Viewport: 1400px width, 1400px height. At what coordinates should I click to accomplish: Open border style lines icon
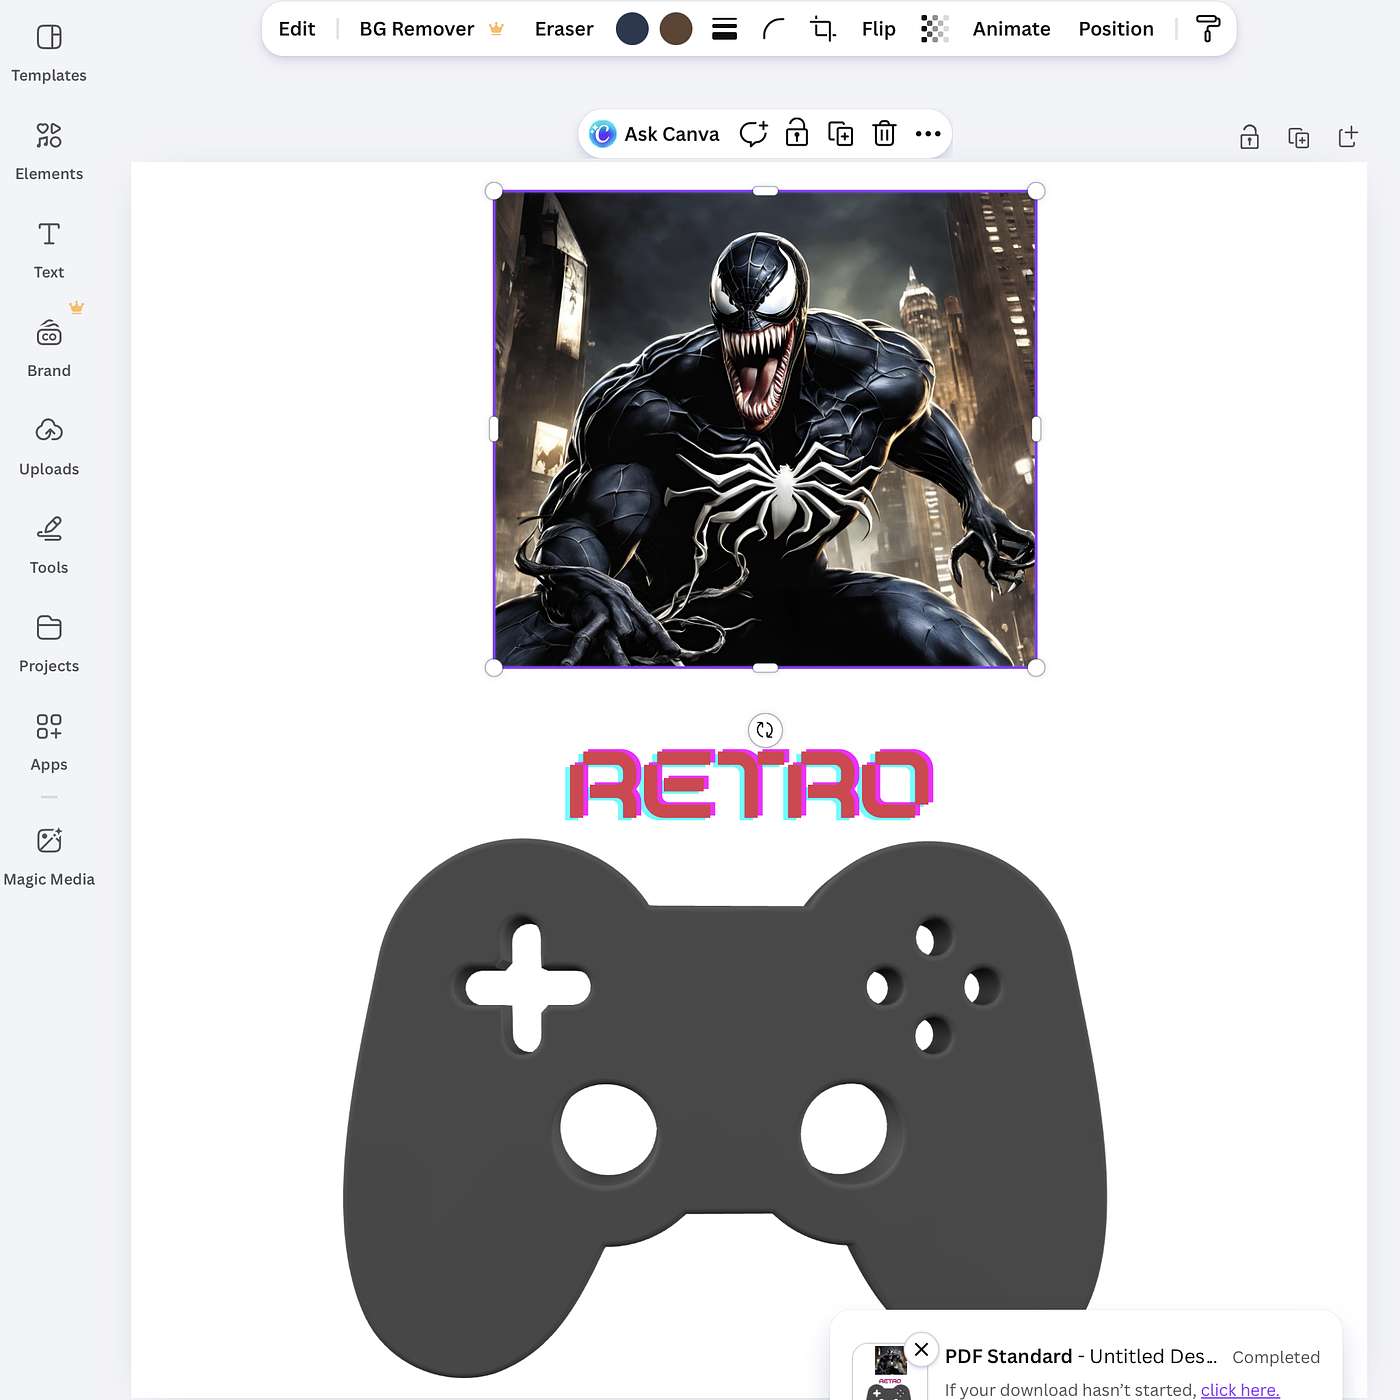click(724, 29)
